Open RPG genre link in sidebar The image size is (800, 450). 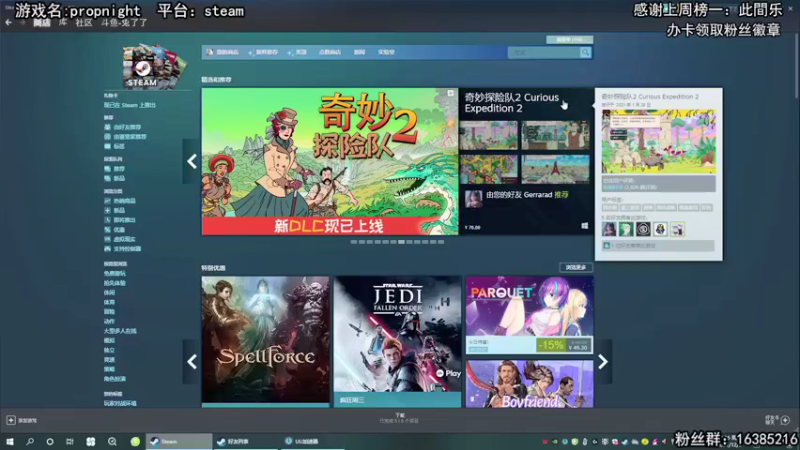point(114,379)
